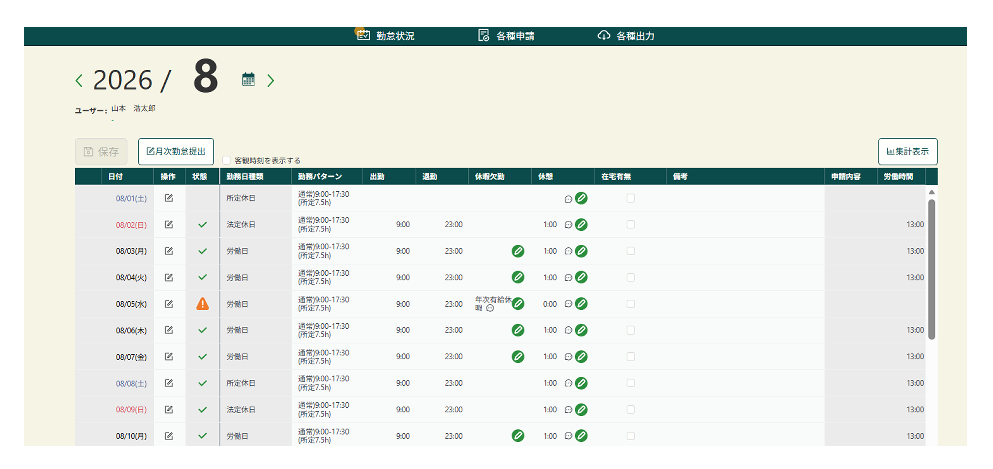
Task: Click the table vertical scrollbar thumb
Action: [x=932, y=270]
